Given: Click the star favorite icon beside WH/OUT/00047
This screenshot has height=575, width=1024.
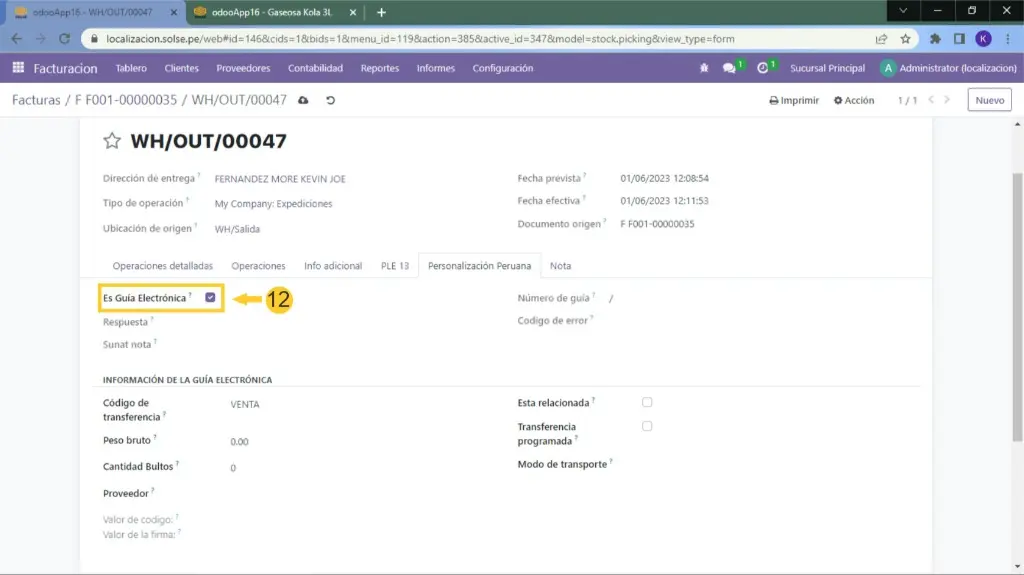Looking at the screenshot, I should [x=112, y=142].
